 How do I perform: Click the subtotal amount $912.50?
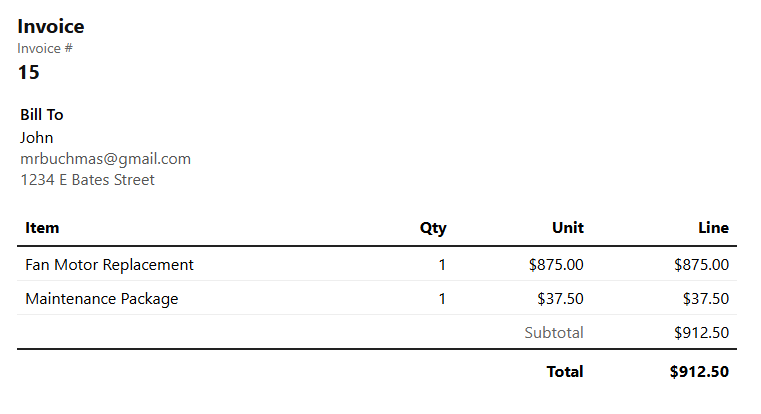(x=701, y=333)
